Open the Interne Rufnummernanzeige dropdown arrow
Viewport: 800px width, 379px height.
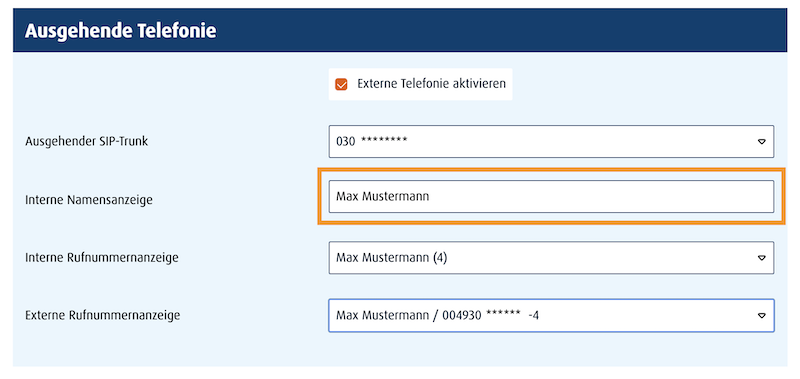click(x=761, y=258)
